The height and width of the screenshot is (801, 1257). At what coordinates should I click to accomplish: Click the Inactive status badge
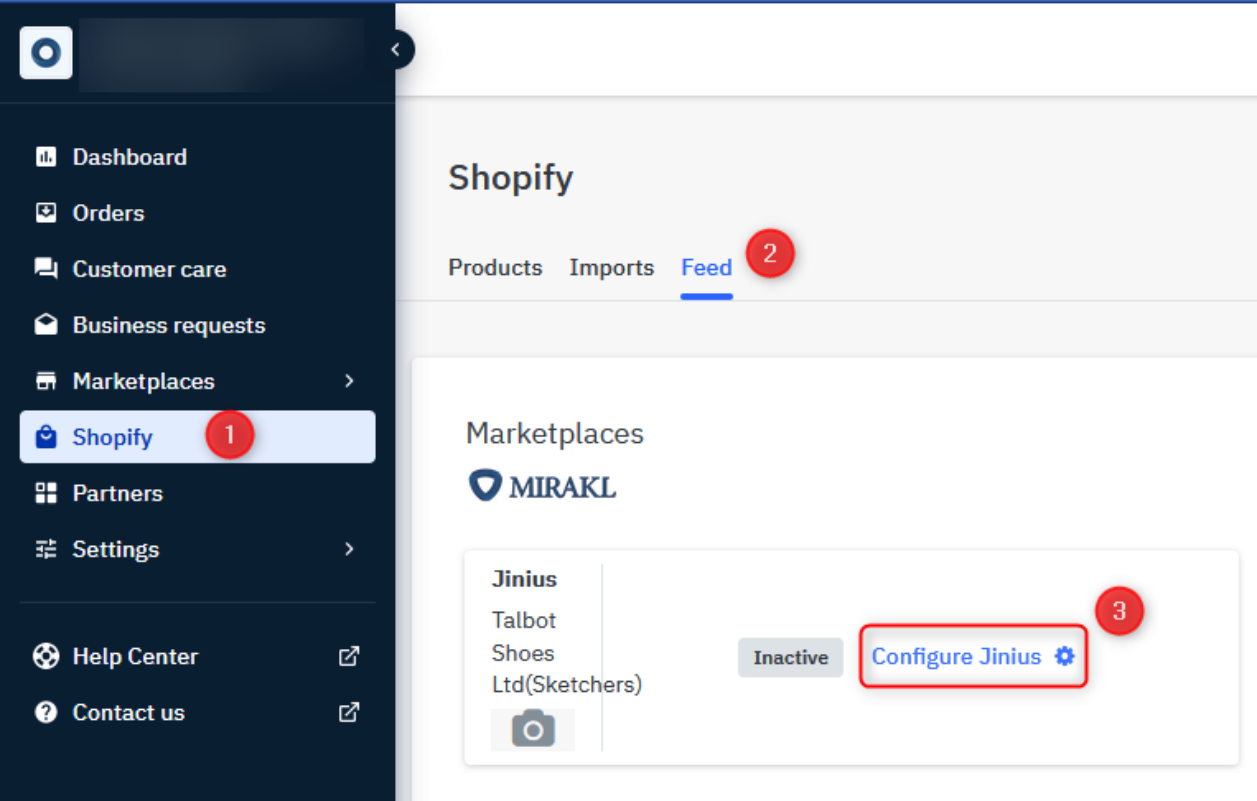coord(790,657)
